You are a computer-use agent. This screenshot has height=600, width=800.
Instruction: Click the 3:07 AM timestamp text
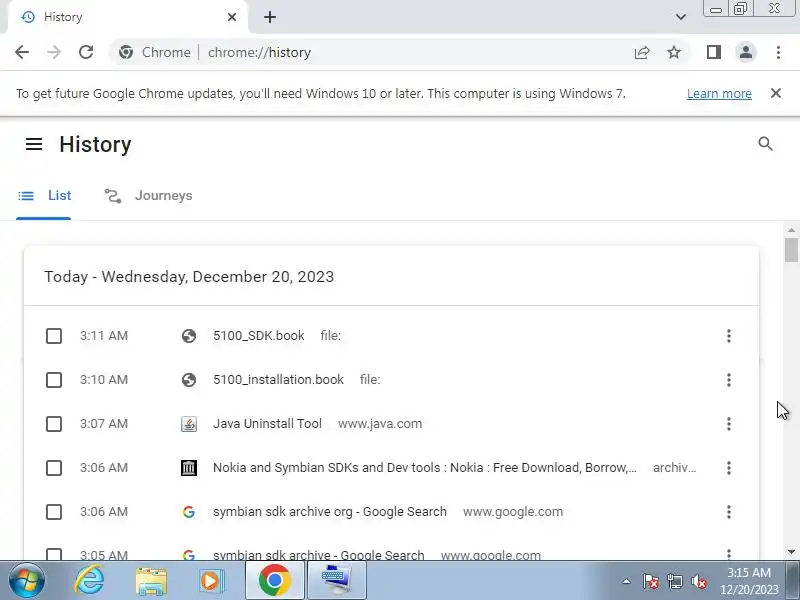tap(104, 423)
